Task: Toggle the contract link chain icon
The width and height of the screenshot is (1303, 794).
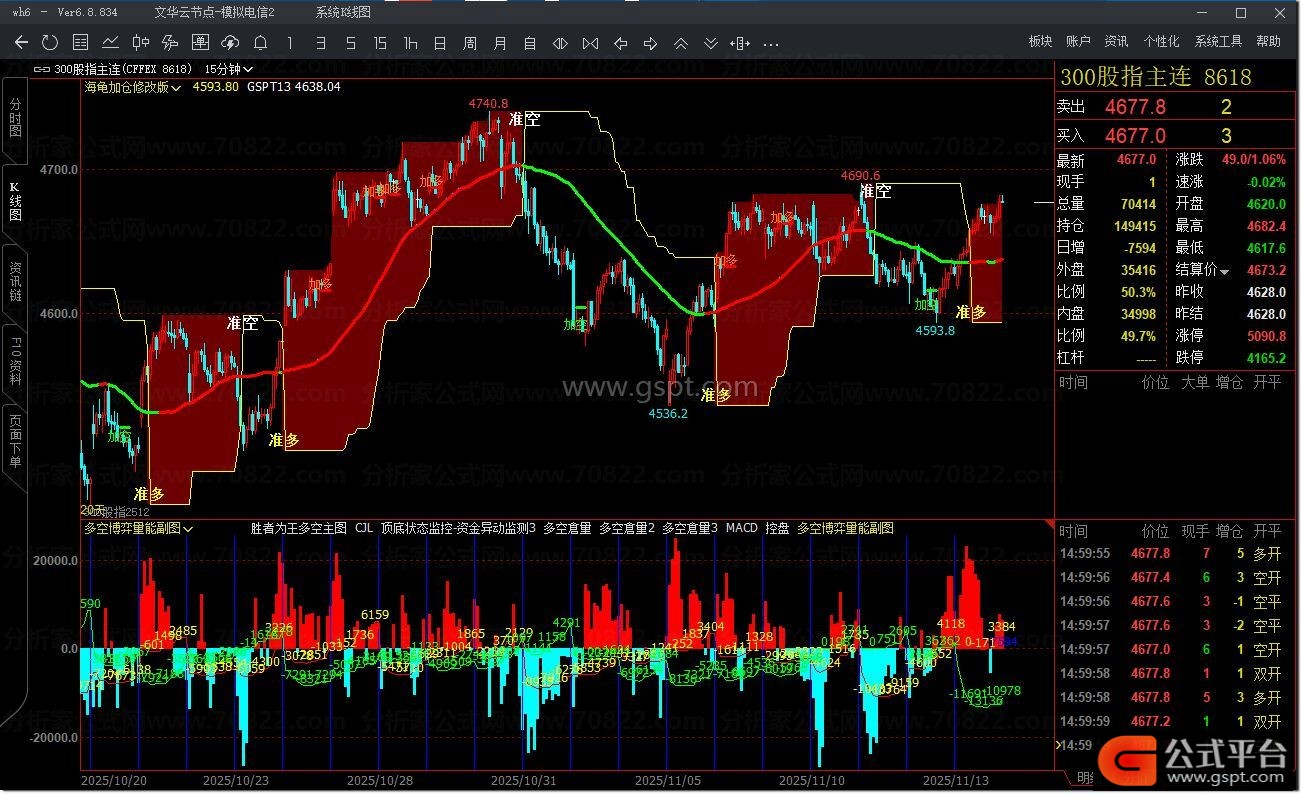Action: (x=40, y=70)
